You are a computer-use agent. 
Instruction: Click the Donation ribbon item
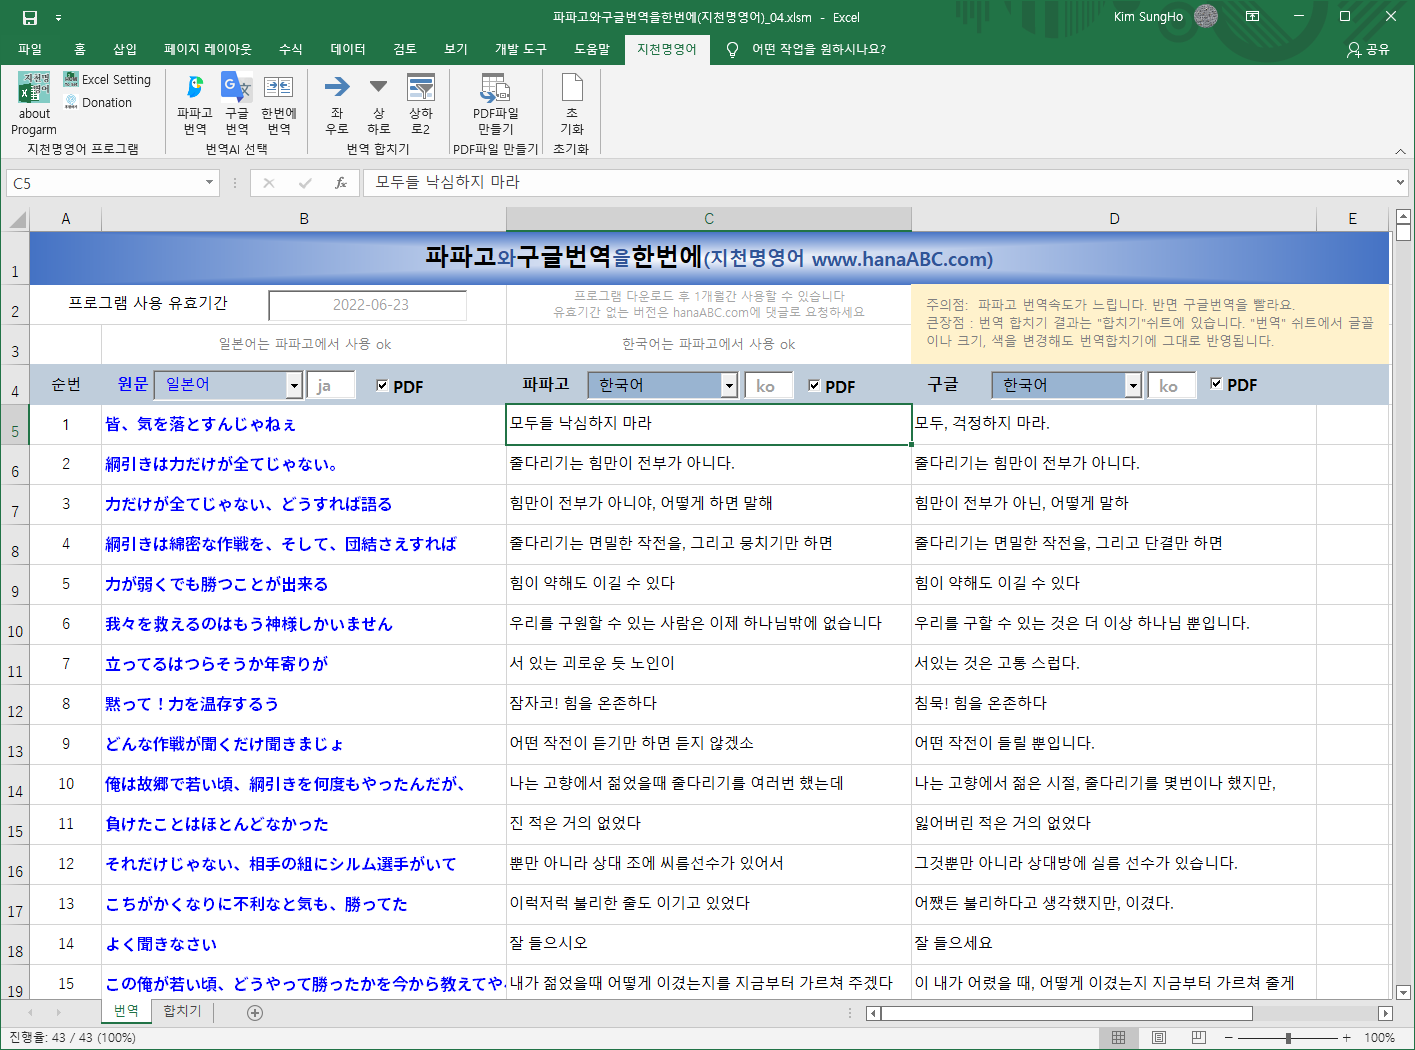[98, 102]
